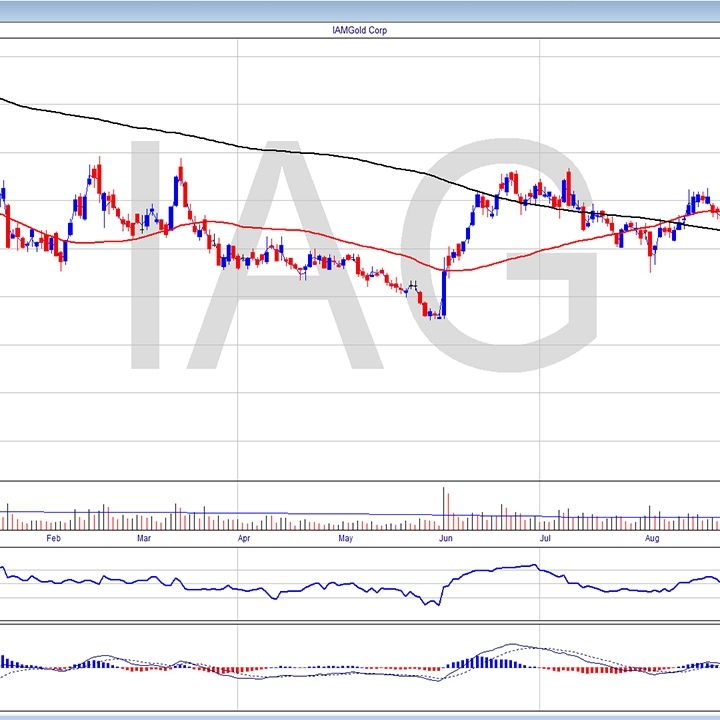Click the status bar strip at window bottom
The height and width of the screenshot is (720, 720).
(x=360, y=714)
